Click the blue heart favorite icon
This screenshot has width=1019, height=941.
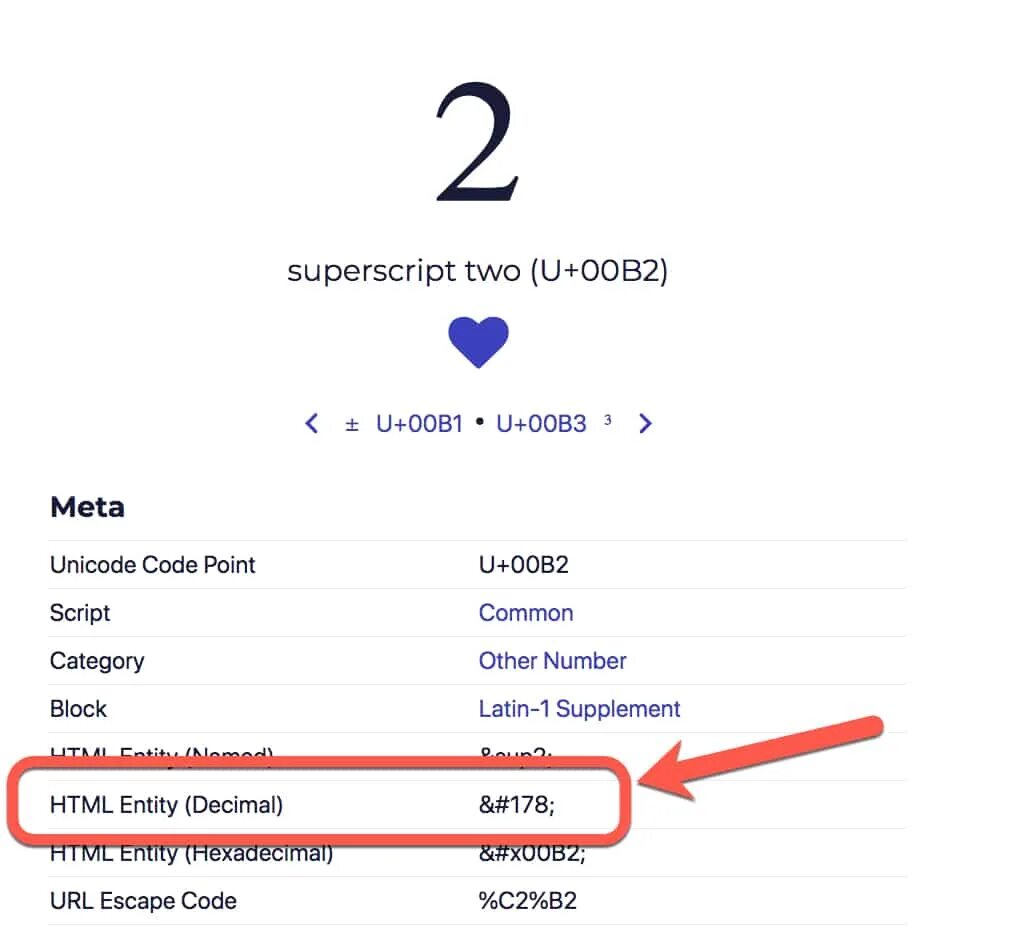478,342
